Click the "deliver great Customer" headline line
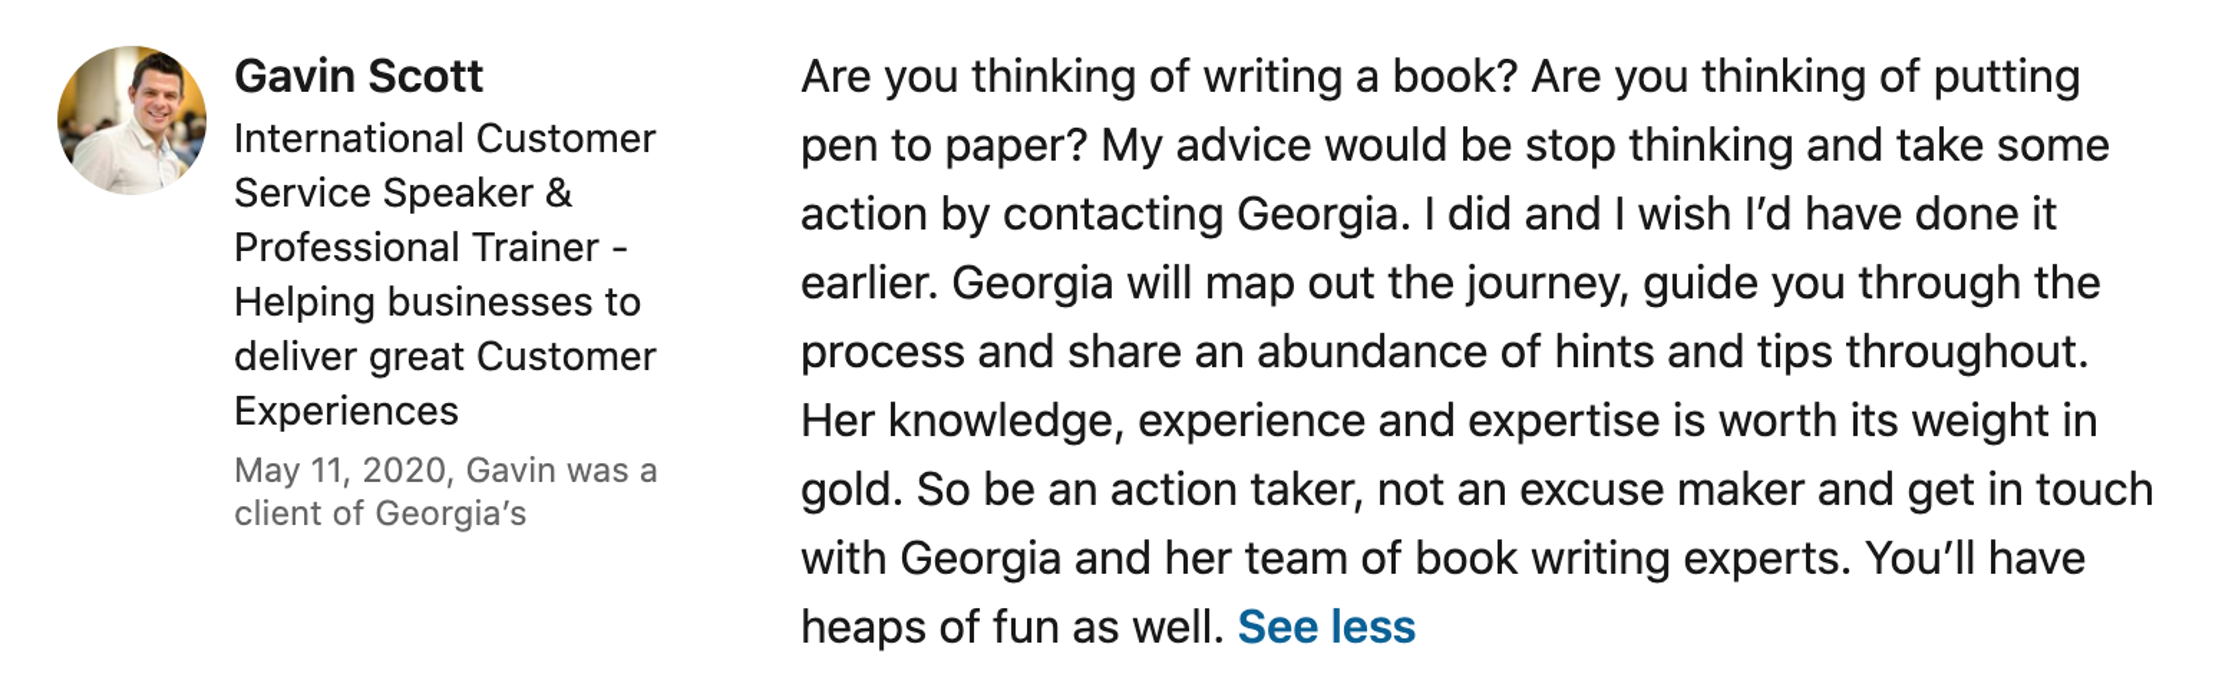Screen dimensions: 2232x700 click(x=444, y=357)
